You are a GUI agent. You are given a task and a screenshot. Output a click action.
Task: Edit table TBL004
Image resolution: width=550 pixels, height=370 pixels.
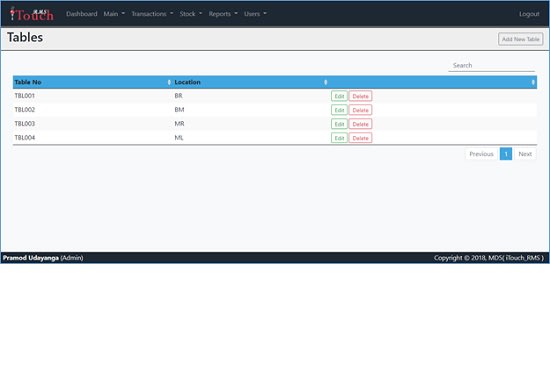tap(339, 138)
